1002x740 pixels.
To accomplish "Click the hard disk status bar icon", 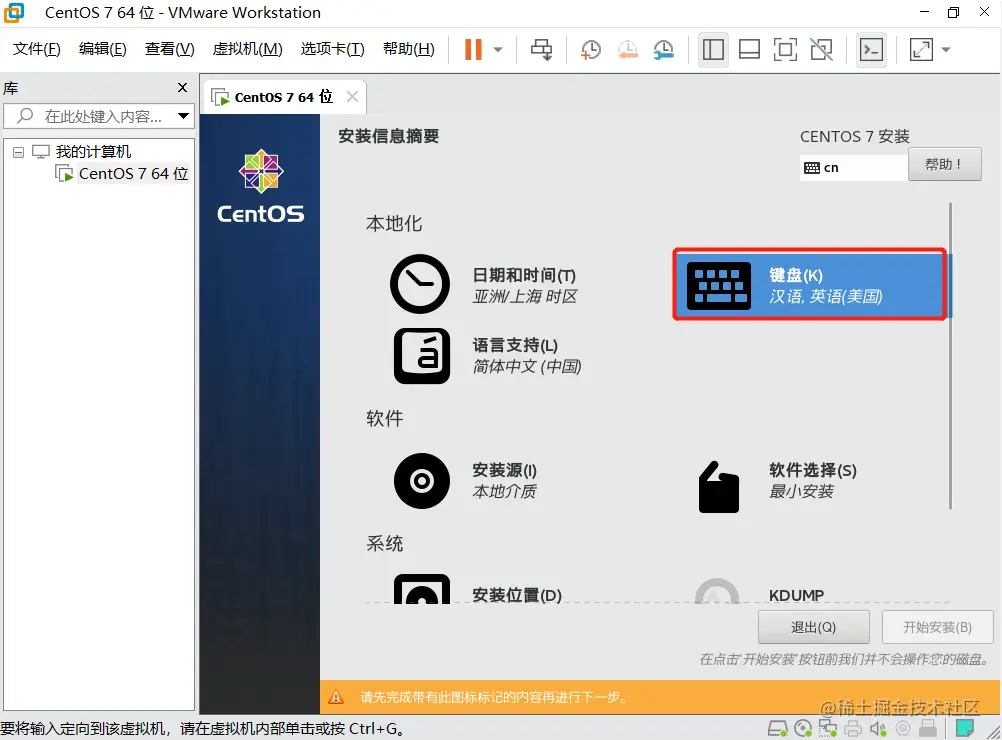I will 778,728.
